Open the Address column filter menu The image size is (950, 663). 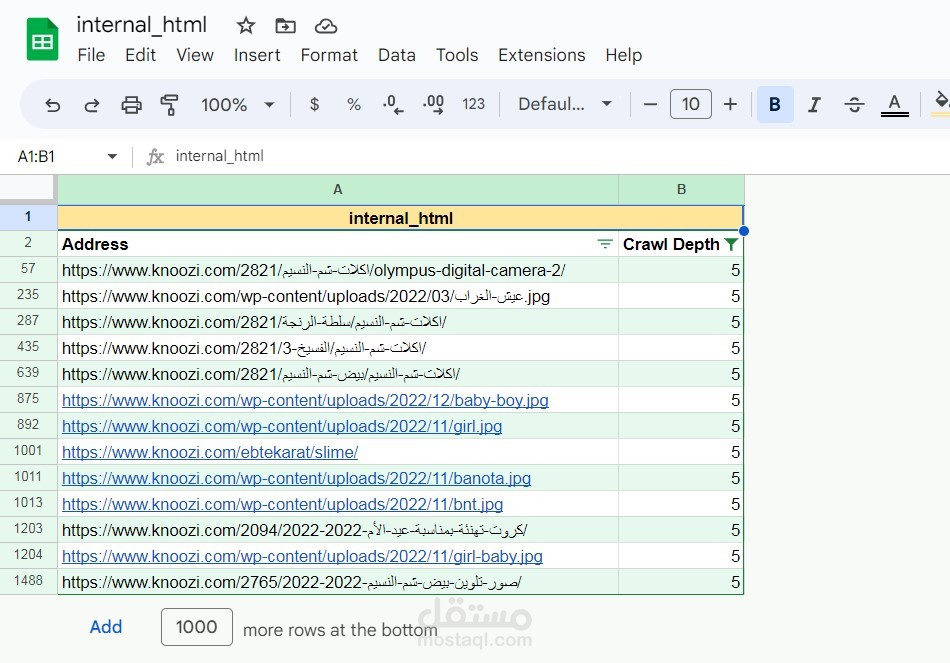pos(604,244)
